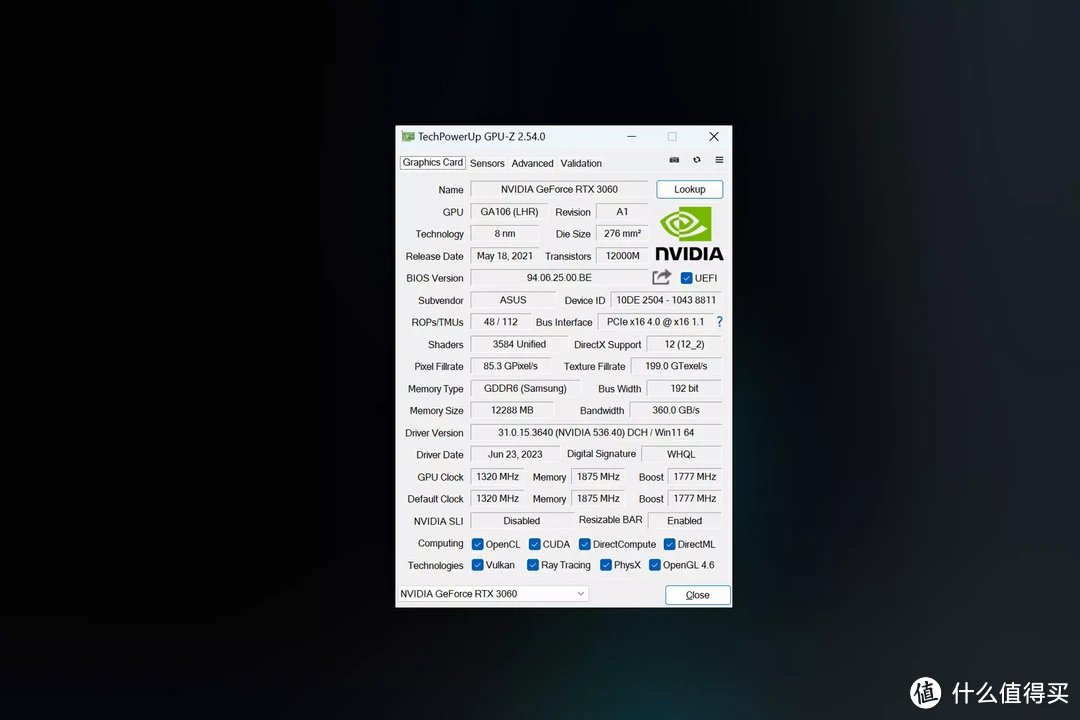Click the Lookup button
This screenshot has width=1080, height=720.
(x=689, y=189)
